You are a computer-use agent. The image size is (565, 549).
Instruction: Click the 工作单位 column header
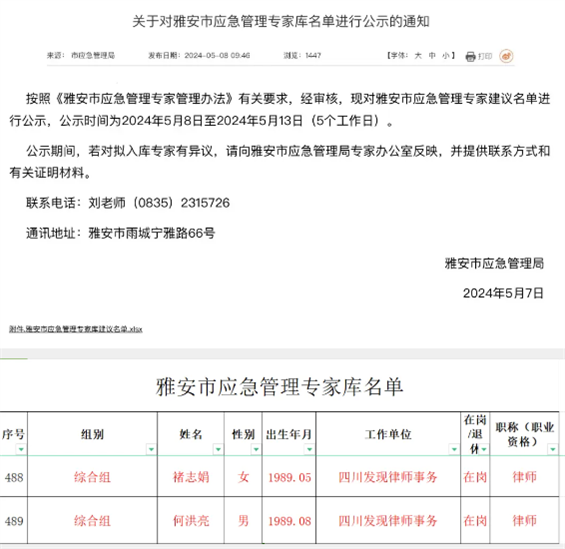388,434
